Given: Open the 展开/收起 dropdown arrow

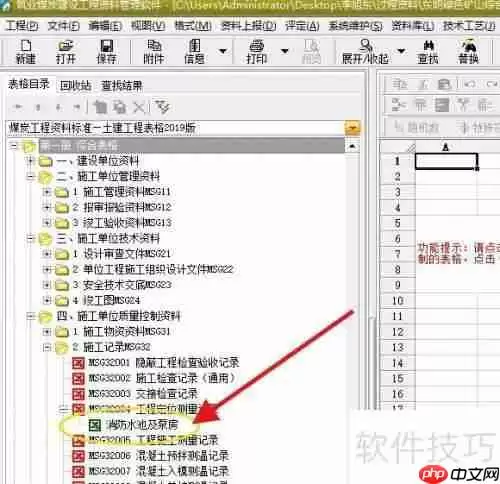Looking at the screenshot, I should pyautogui.click(x=401, y=51).
